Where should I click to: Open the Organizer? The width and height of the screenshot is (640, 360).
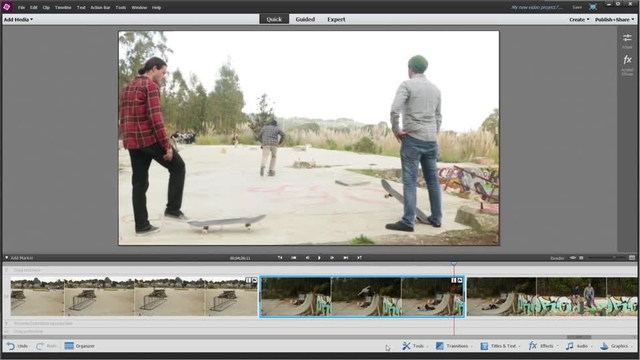pyautogui.click(x=80, y=346)
